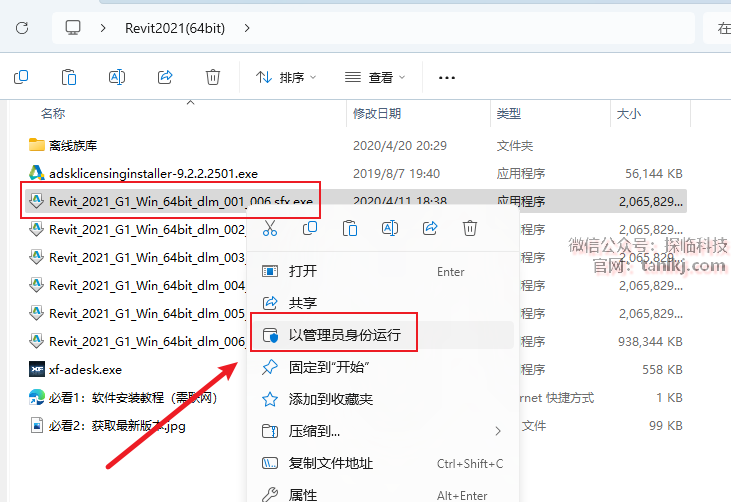Choose 固定到"开始" from the context menu

tap(382, 367)
